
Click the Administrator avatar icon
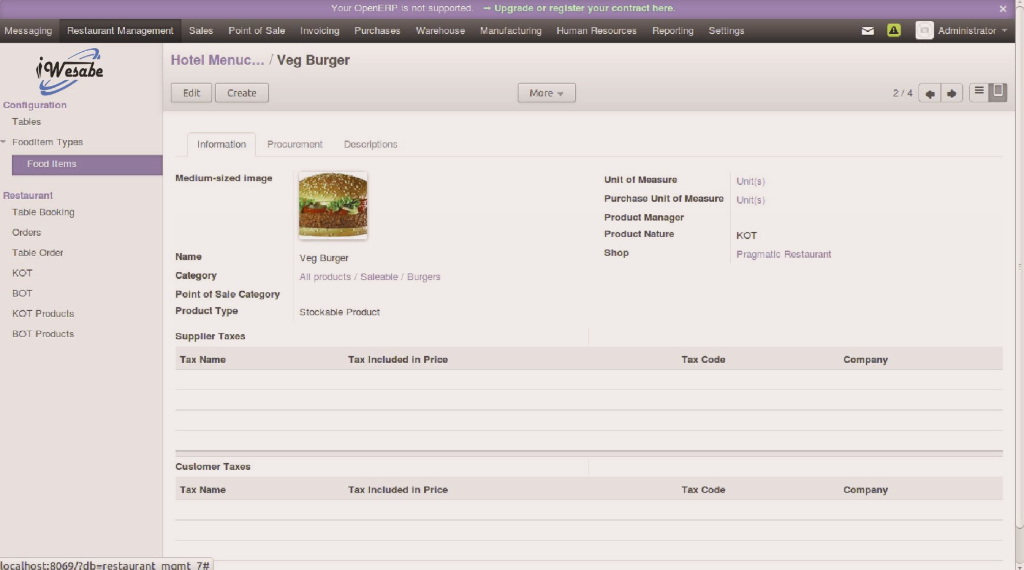[x=924, y=31]
